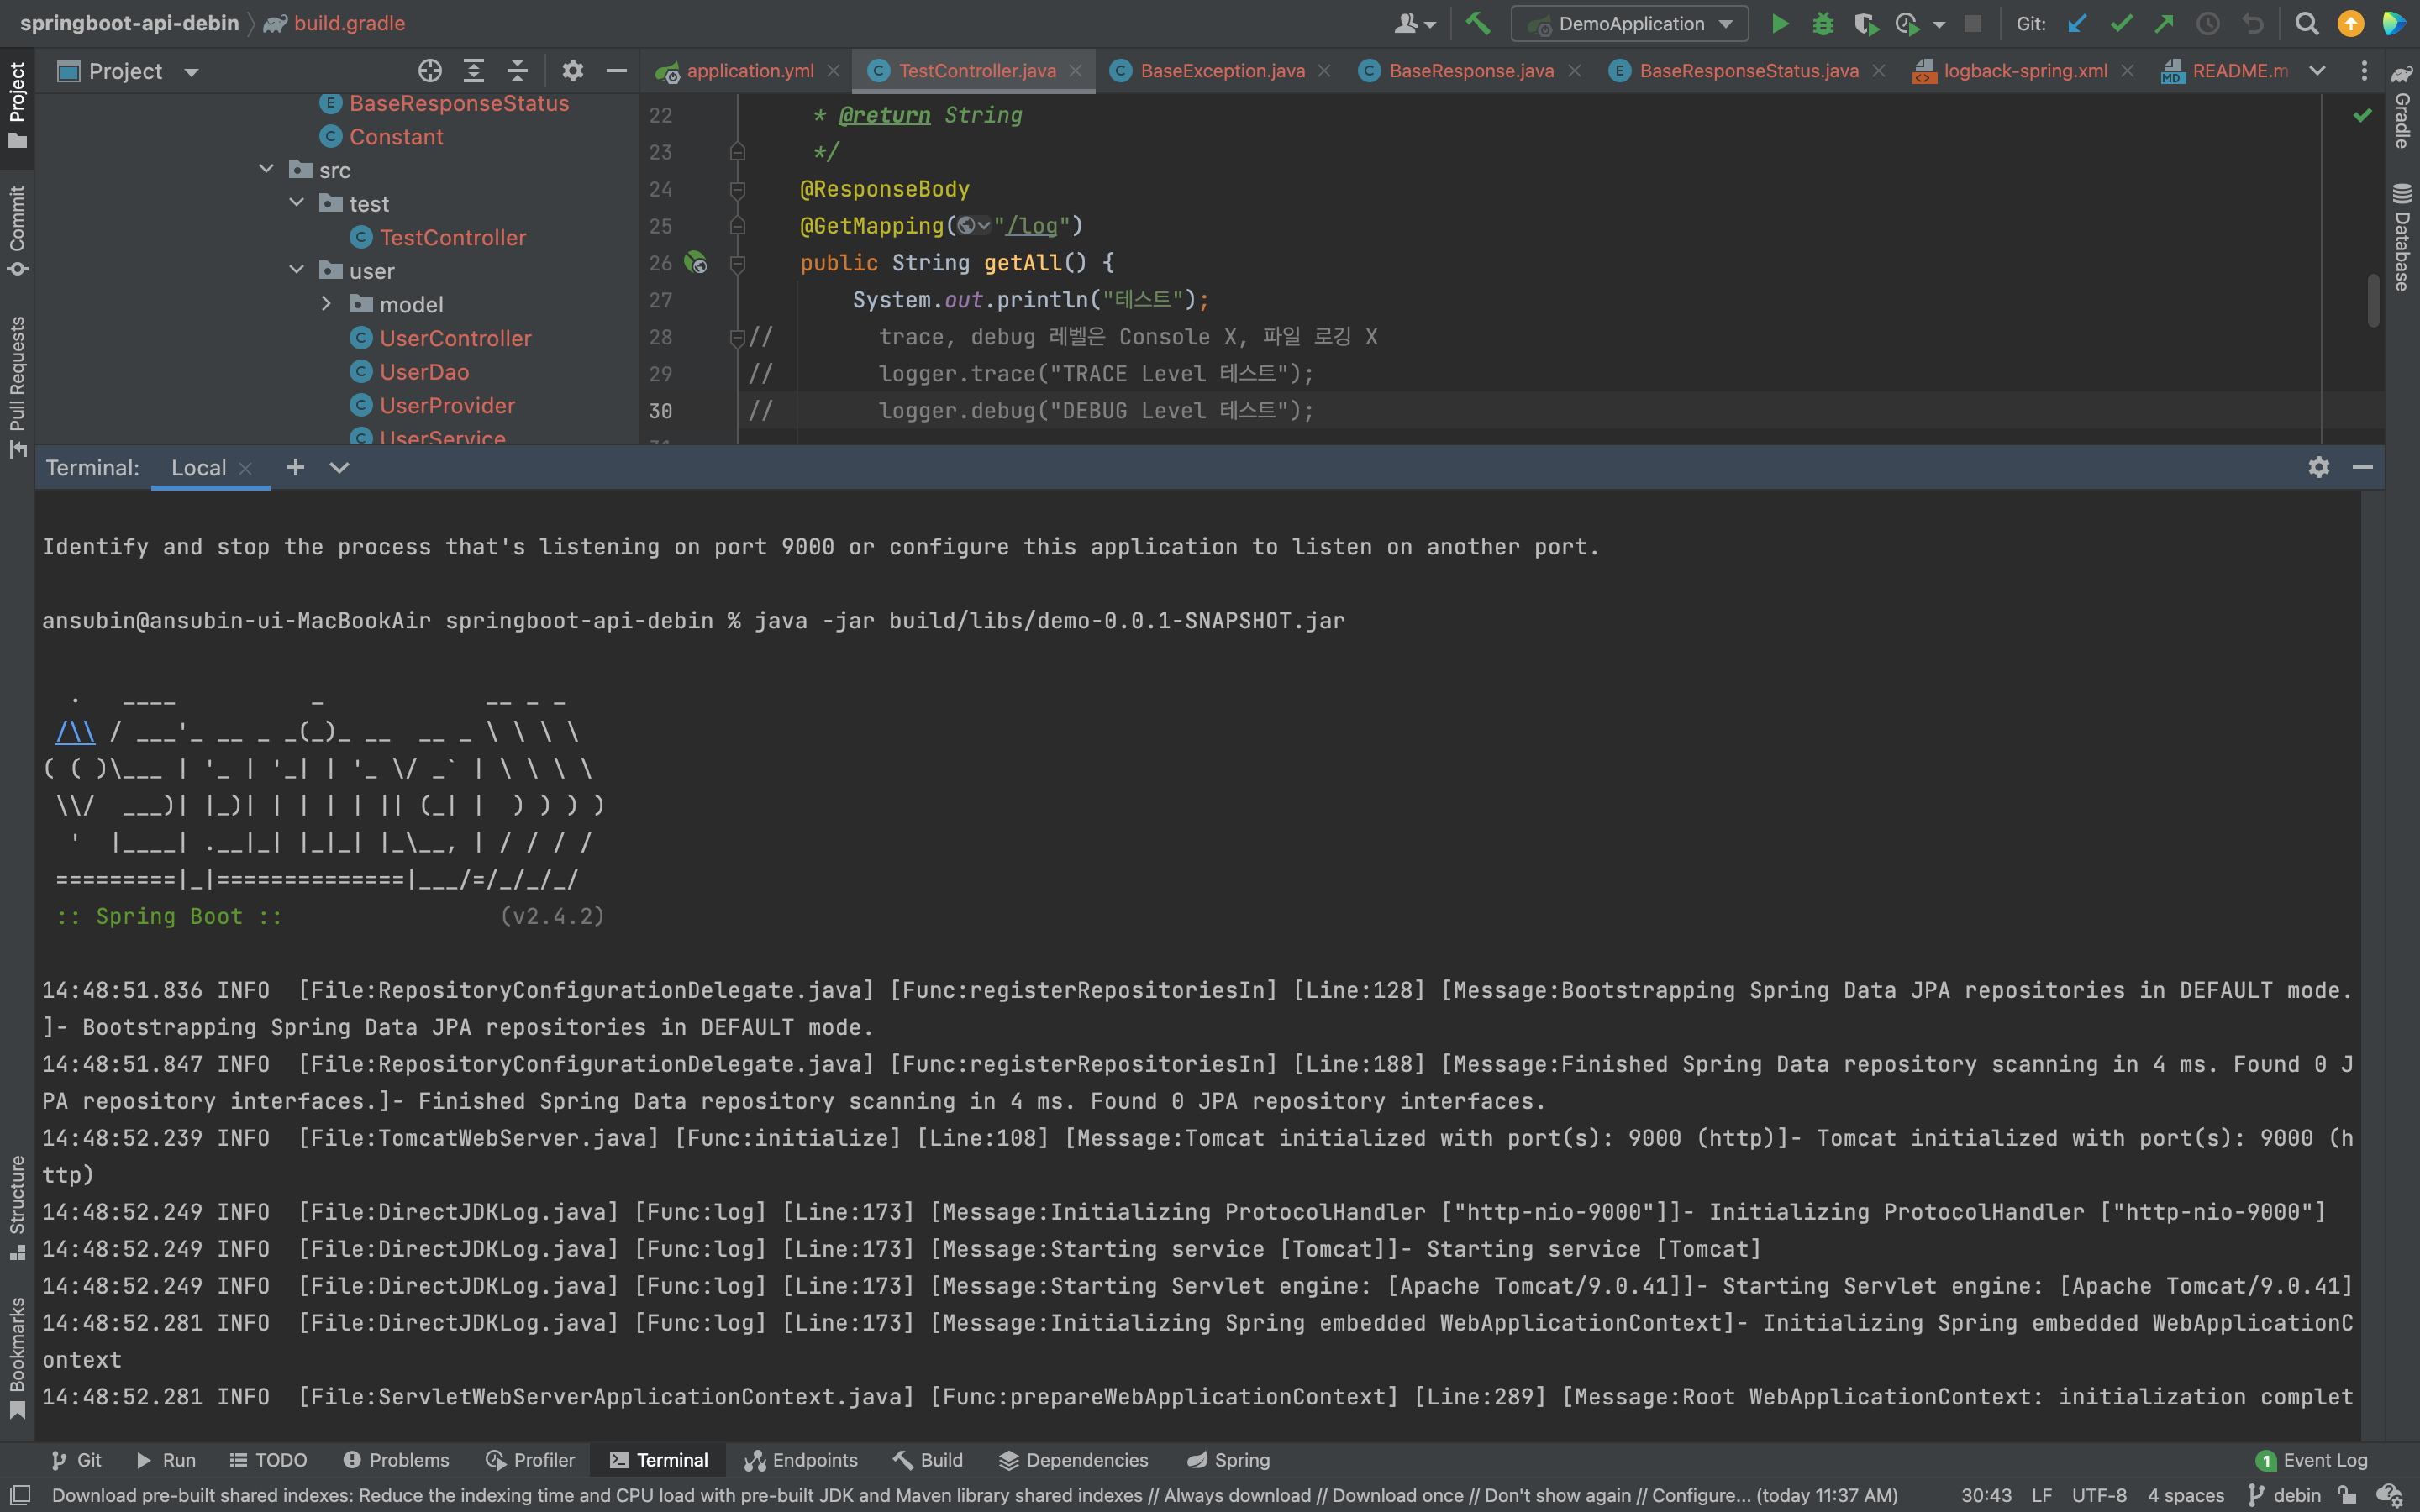Switch to BaseException.java tab
Image resolution: width=2420 pixels, height=1512 pixels.
pyautogui.click(x=1221, y=71)
